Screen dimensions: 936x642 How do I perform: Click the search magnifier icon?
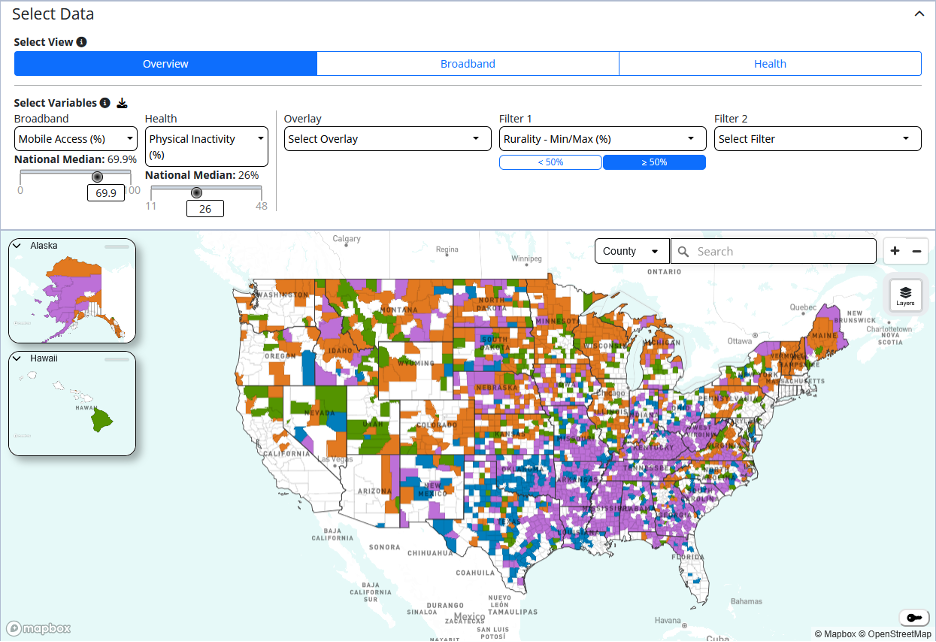(683, 251)
